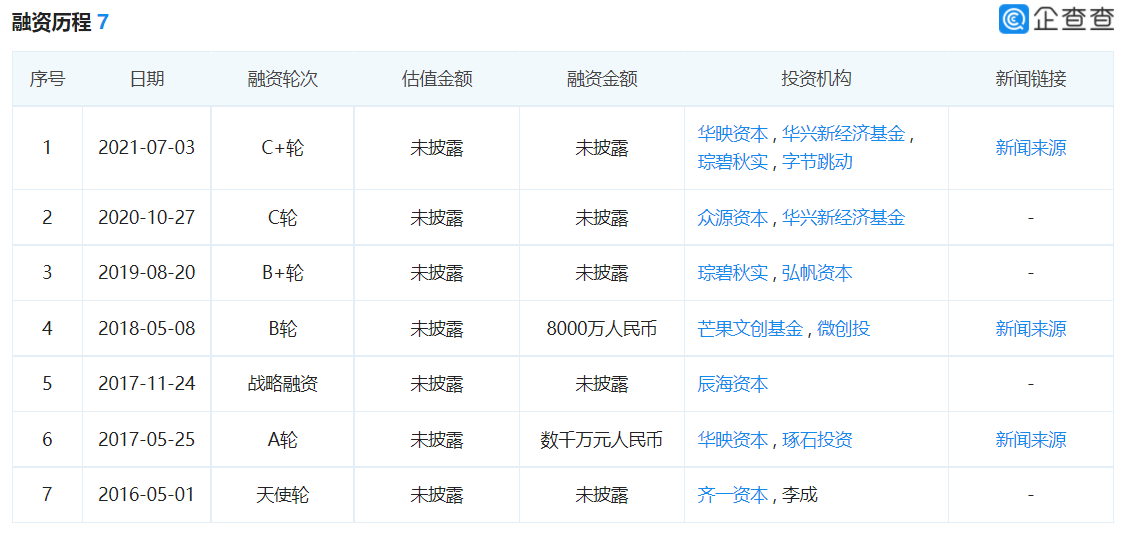The height and width of the screenshot is (536, 1123).
Task: Open 华兴新经济基金 link in the C+轮 row
Action: (x=844, y=134)
